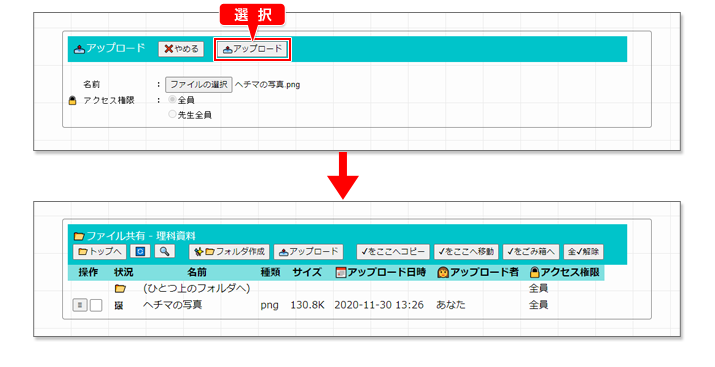Click the lock icon beside アクセス権限 label
715x367 pixels.
73,100
